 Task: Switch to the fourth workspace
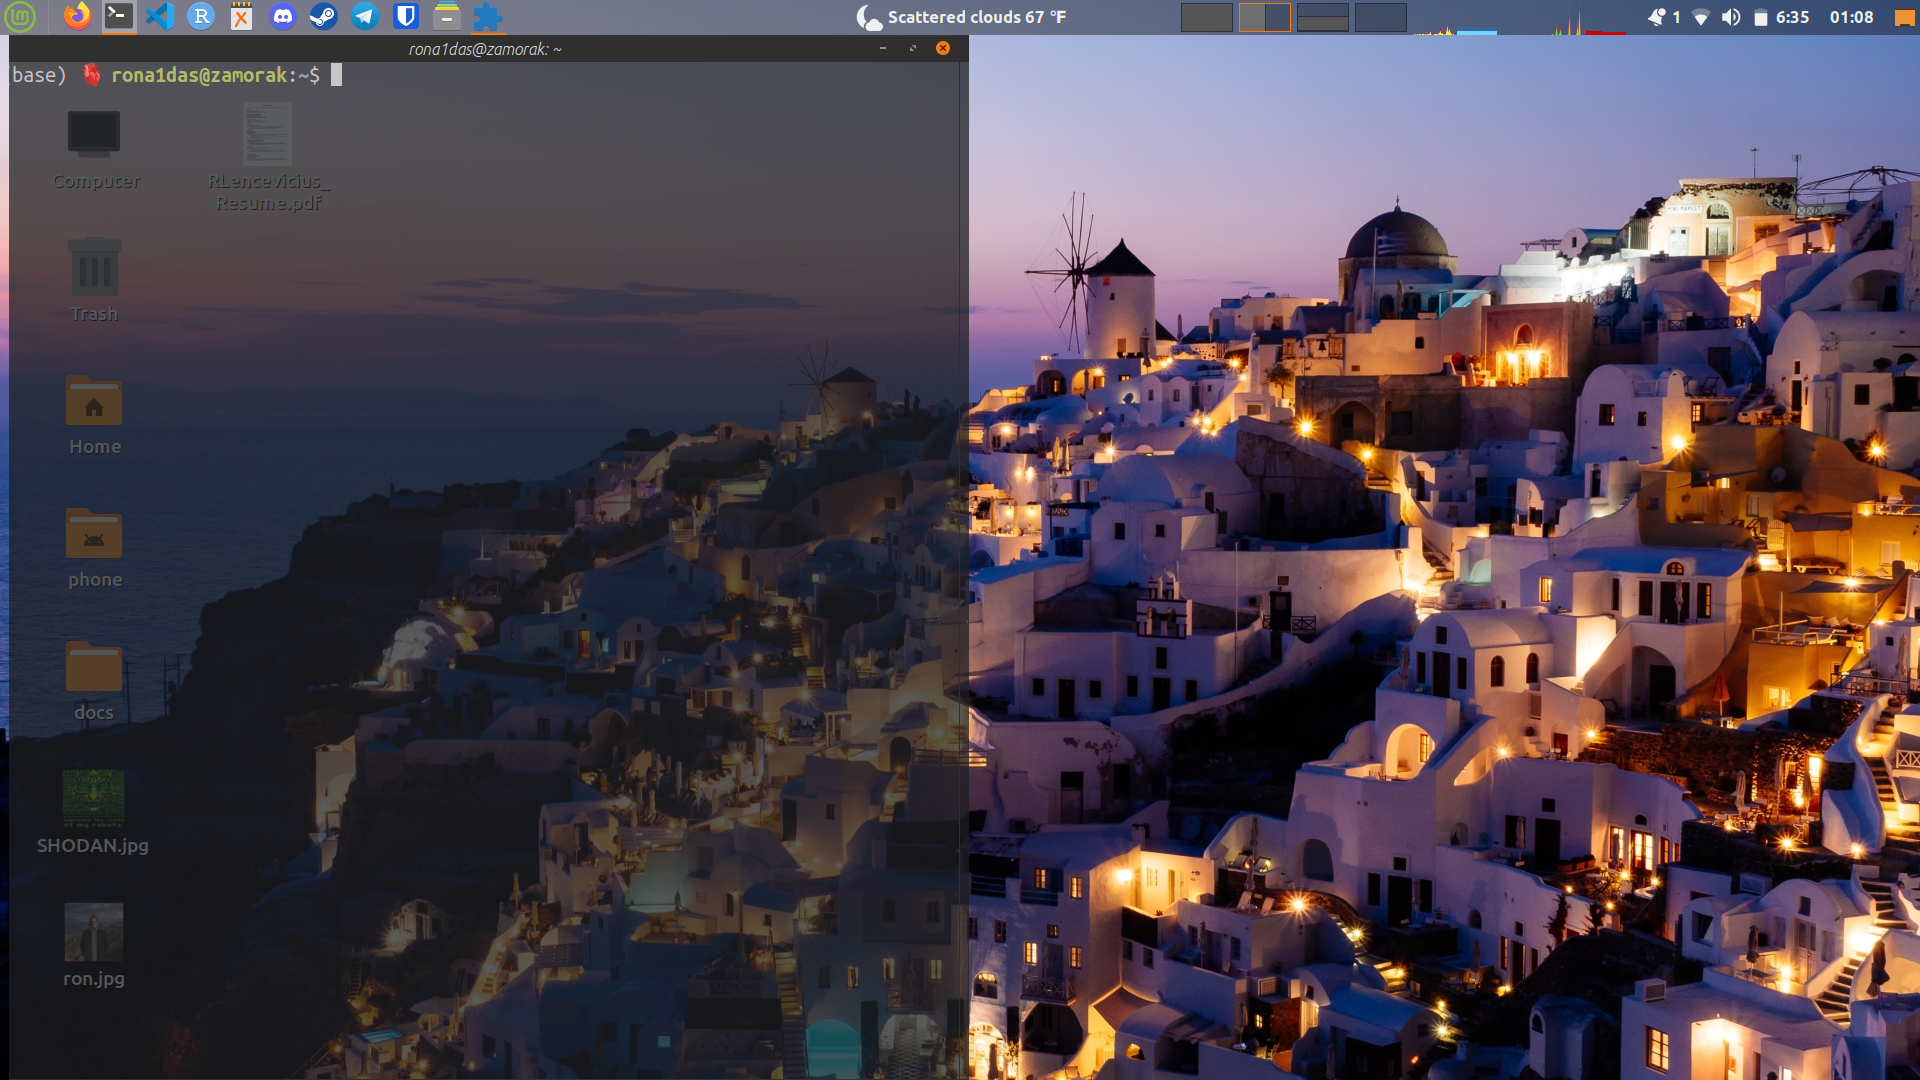tap(1380, 17)
